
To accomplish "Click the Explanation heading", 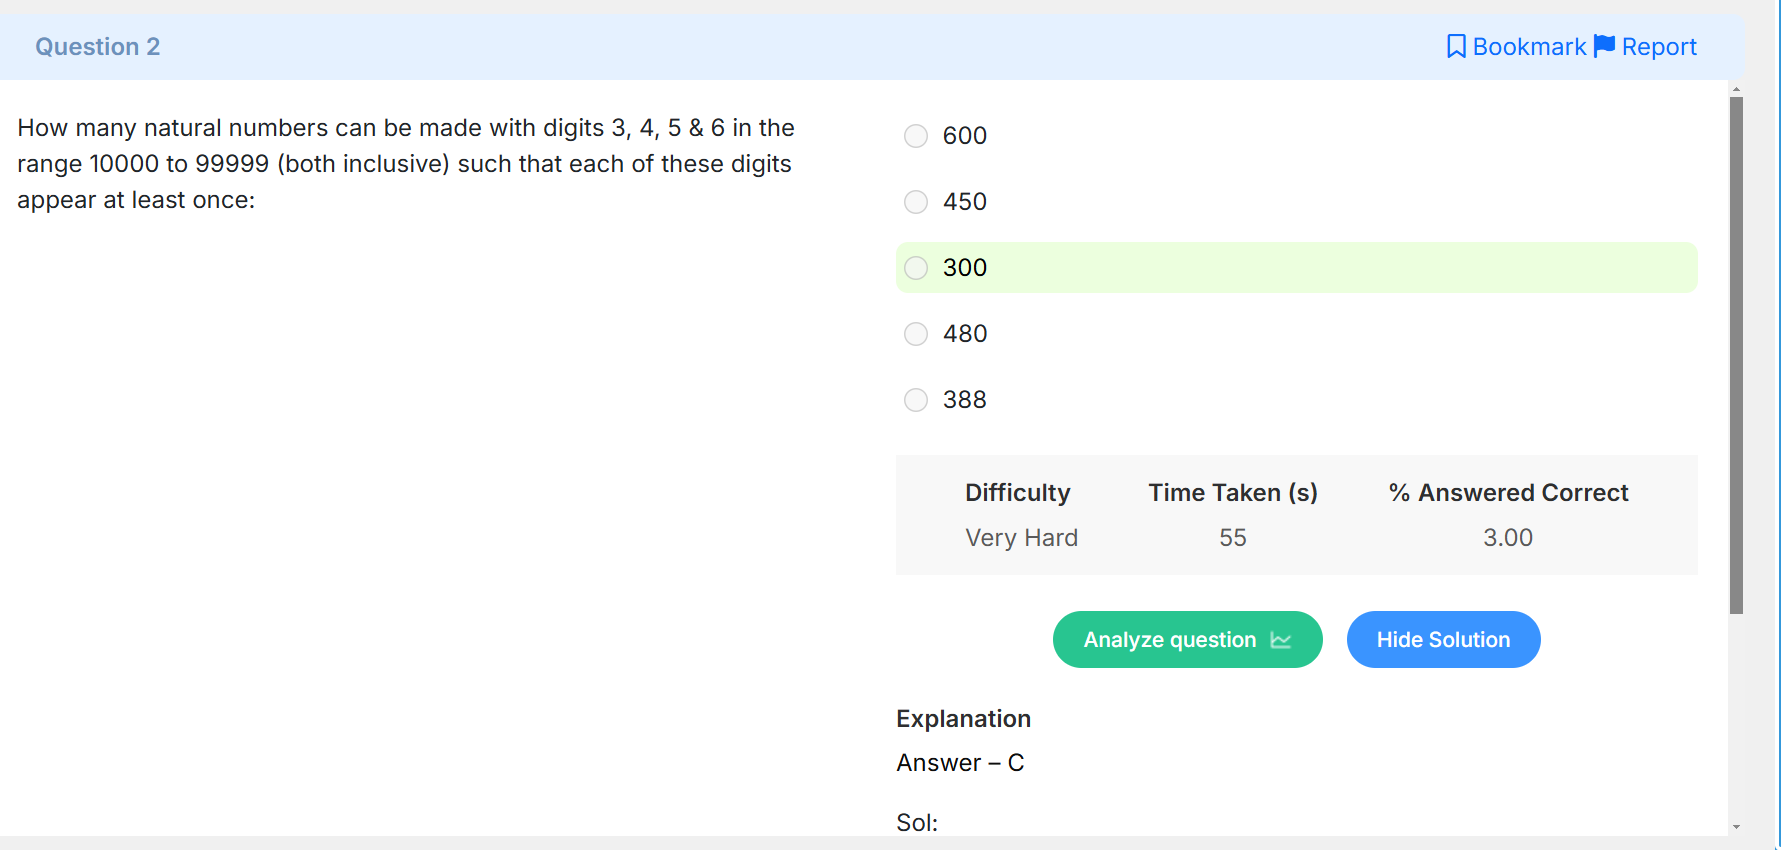I will 963,719.
